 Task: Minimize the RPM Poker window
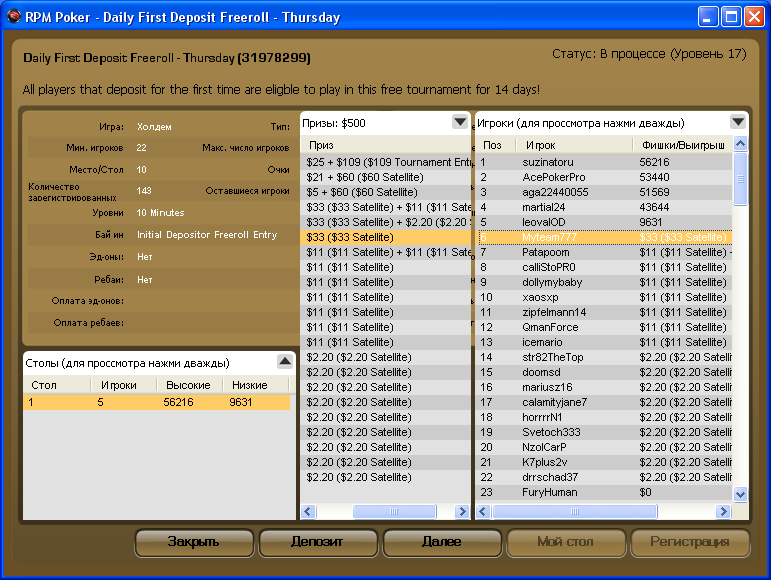click(x=707, y=17)
